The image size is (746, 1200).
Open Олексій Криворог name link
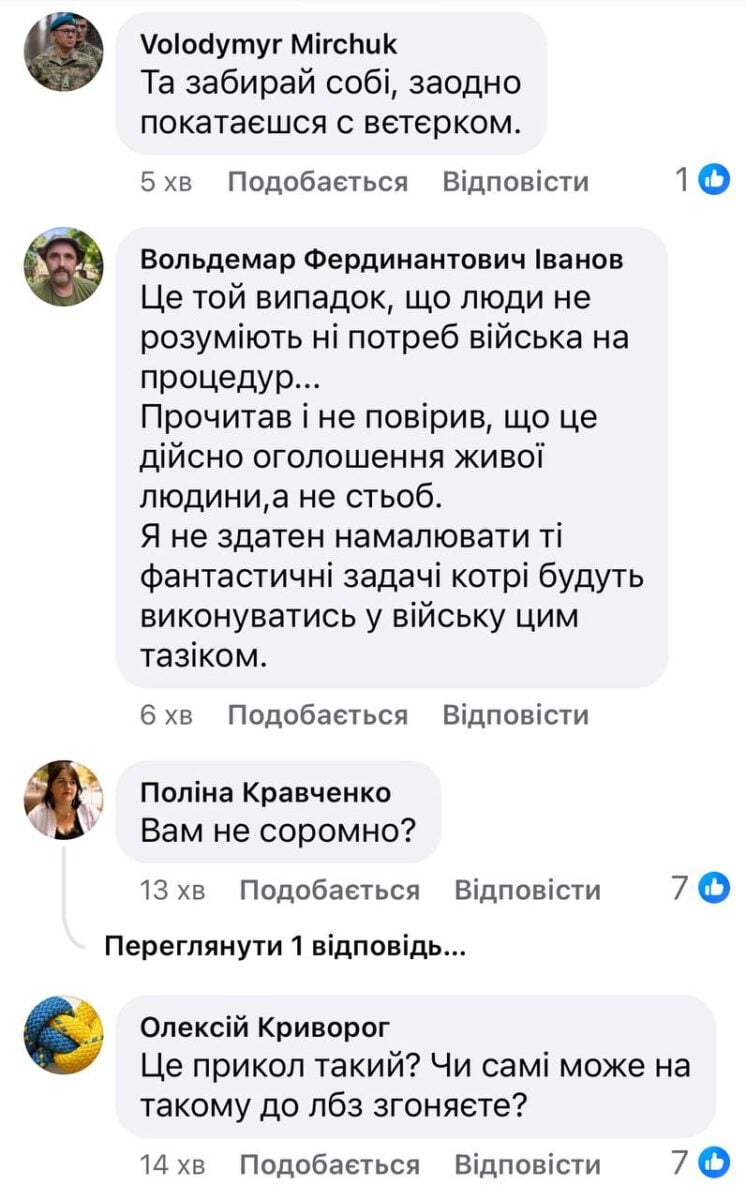point(266,1028)
